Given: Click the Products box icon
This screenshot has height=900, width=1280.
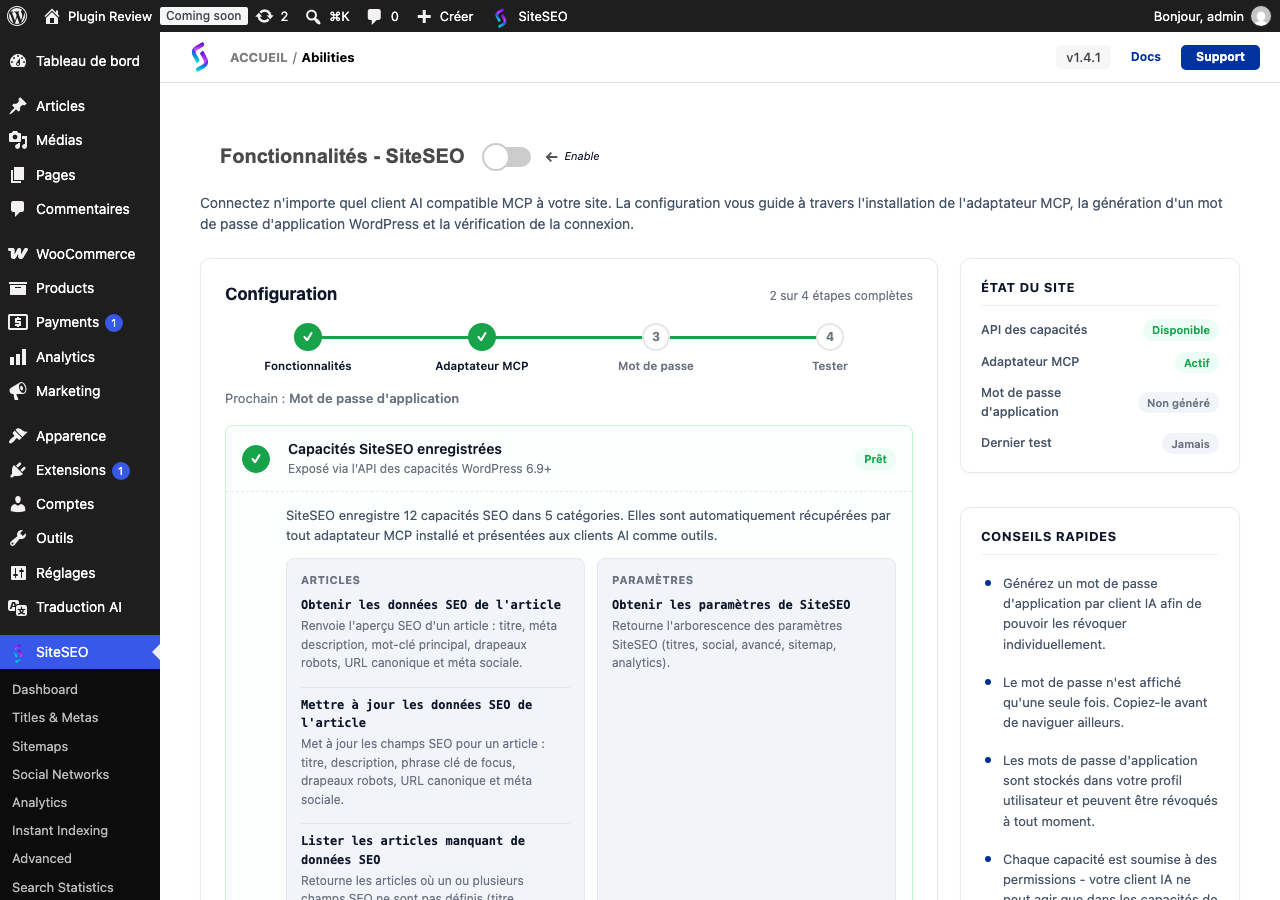Looking at the screenshot, I should point(18,288).
